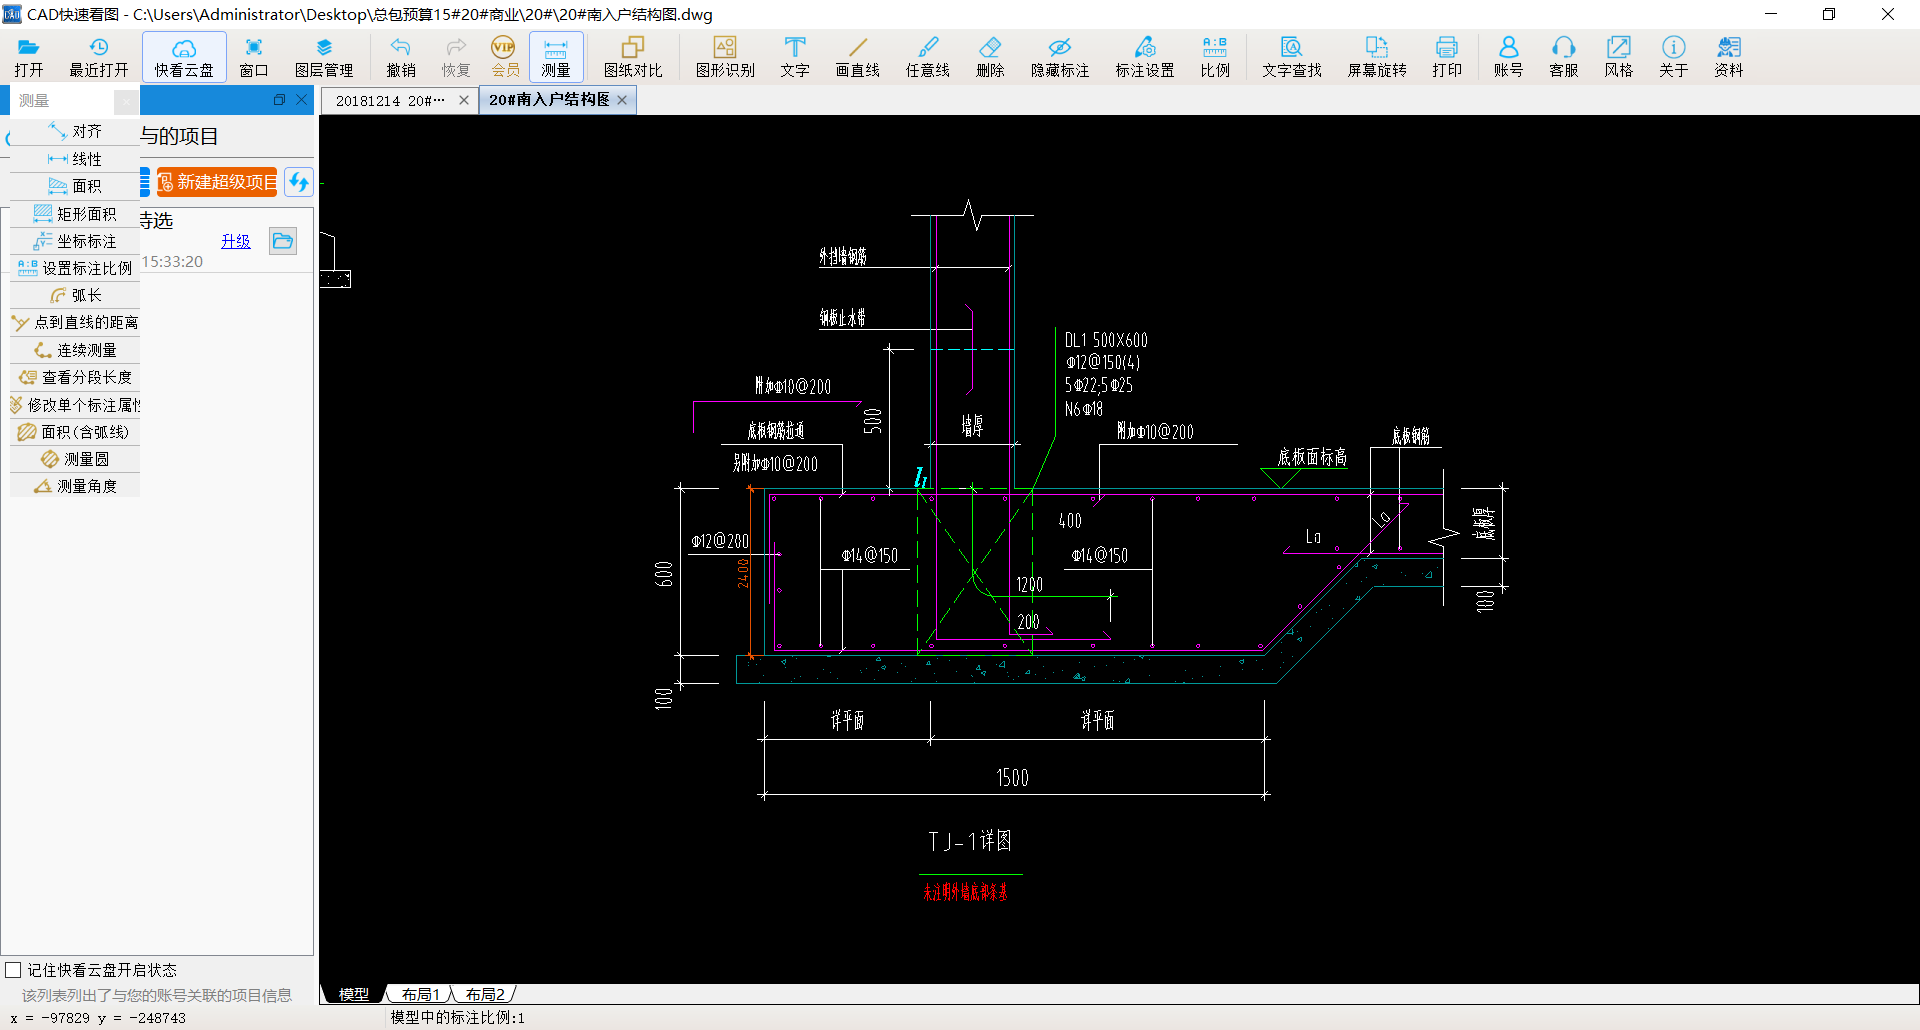
Task: Select the 画直线 draw line tool
Action: click(858, 57)
